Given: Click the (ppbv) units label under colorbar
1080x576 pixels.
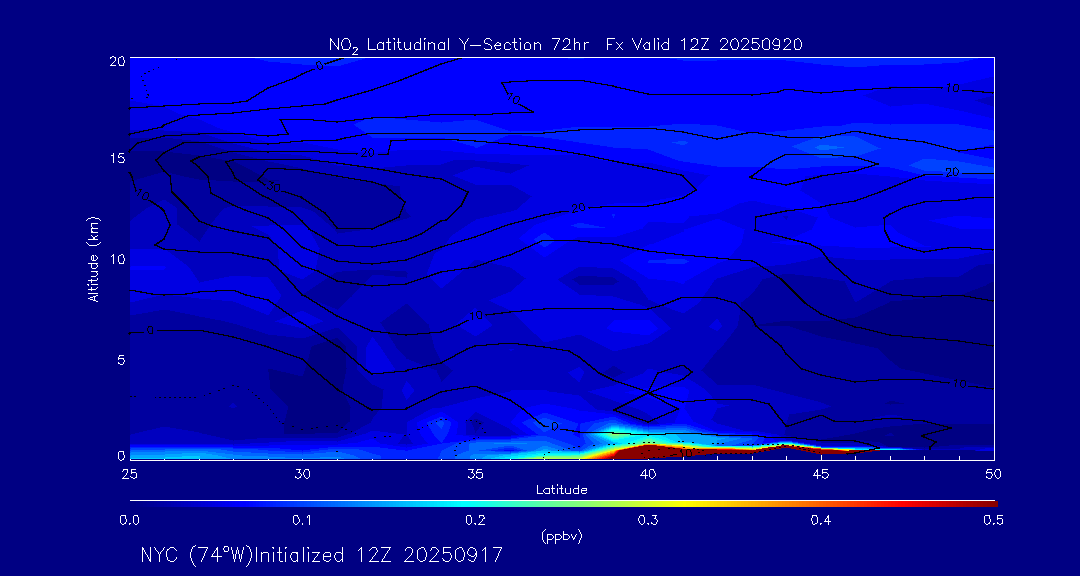Looking at the screenshot, I should [561, 536].
